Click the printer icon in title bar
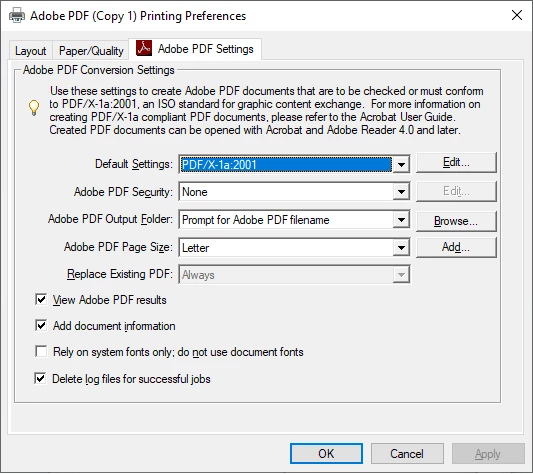 pos(17,16)
